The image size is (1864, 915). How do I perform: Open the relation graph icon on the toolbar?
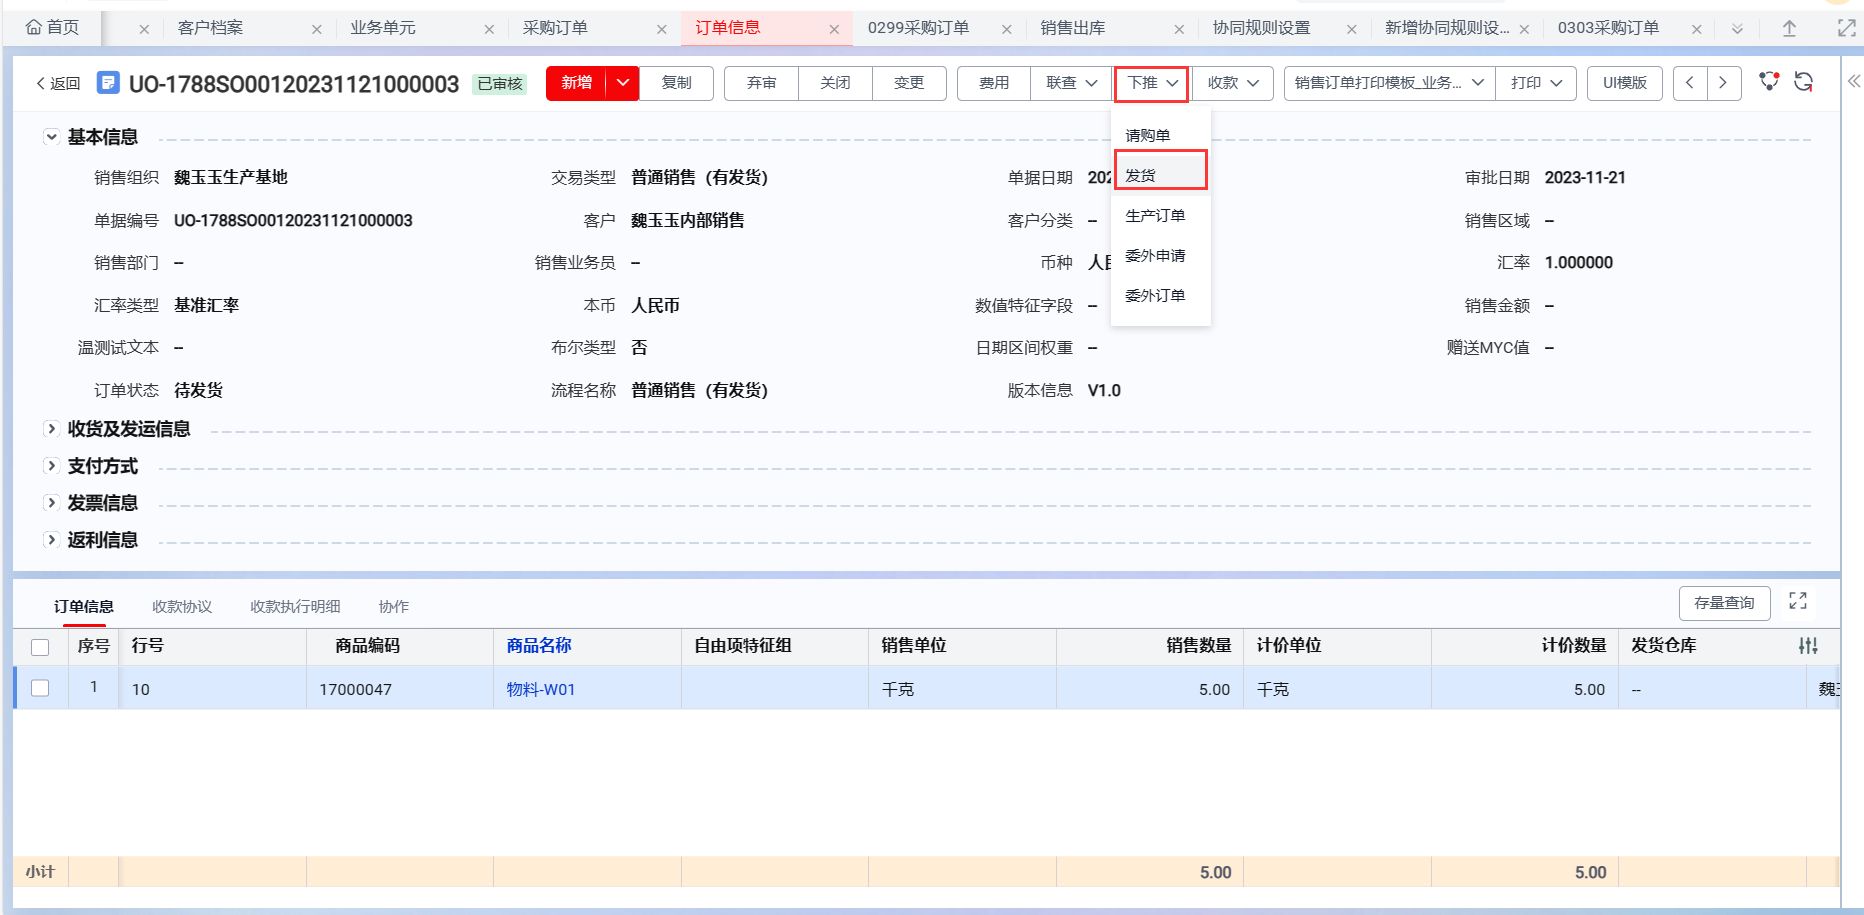point(1769,82)
